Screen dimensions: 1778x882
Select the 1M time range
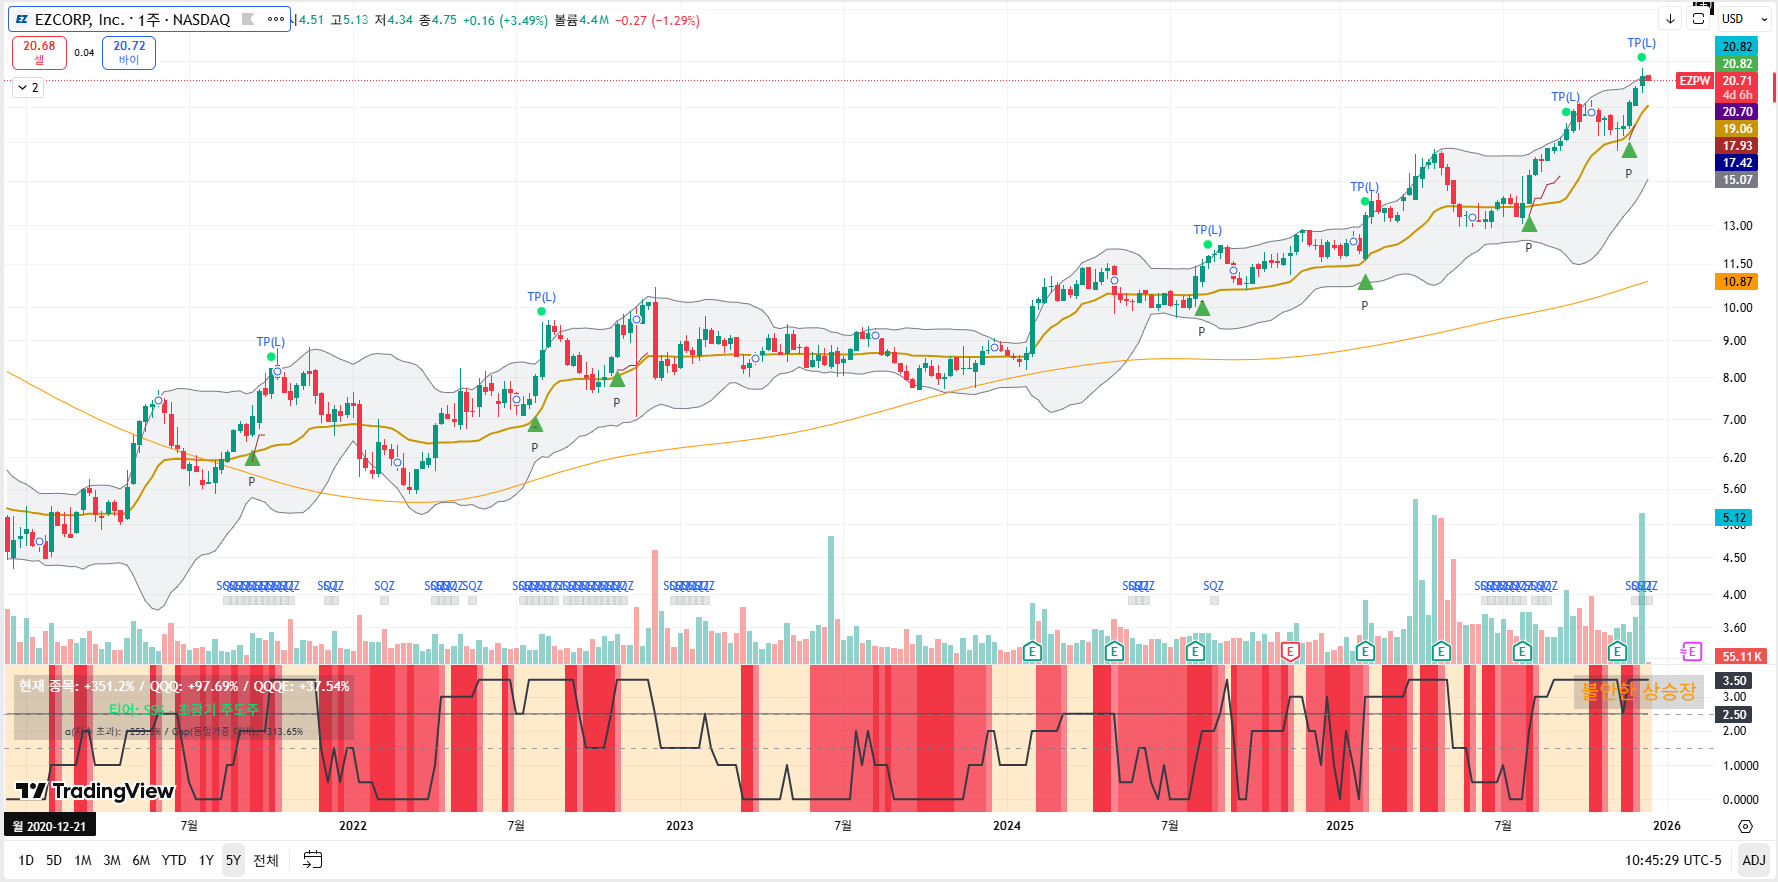[x=83, y=860]
